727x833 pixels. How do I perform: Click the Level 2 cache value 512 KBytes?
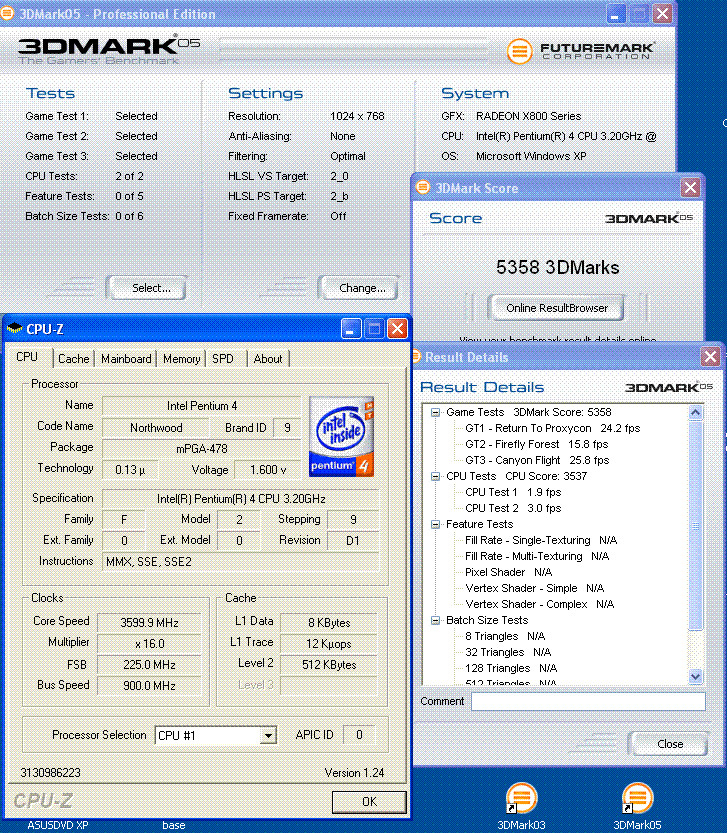tap(329, 665)
